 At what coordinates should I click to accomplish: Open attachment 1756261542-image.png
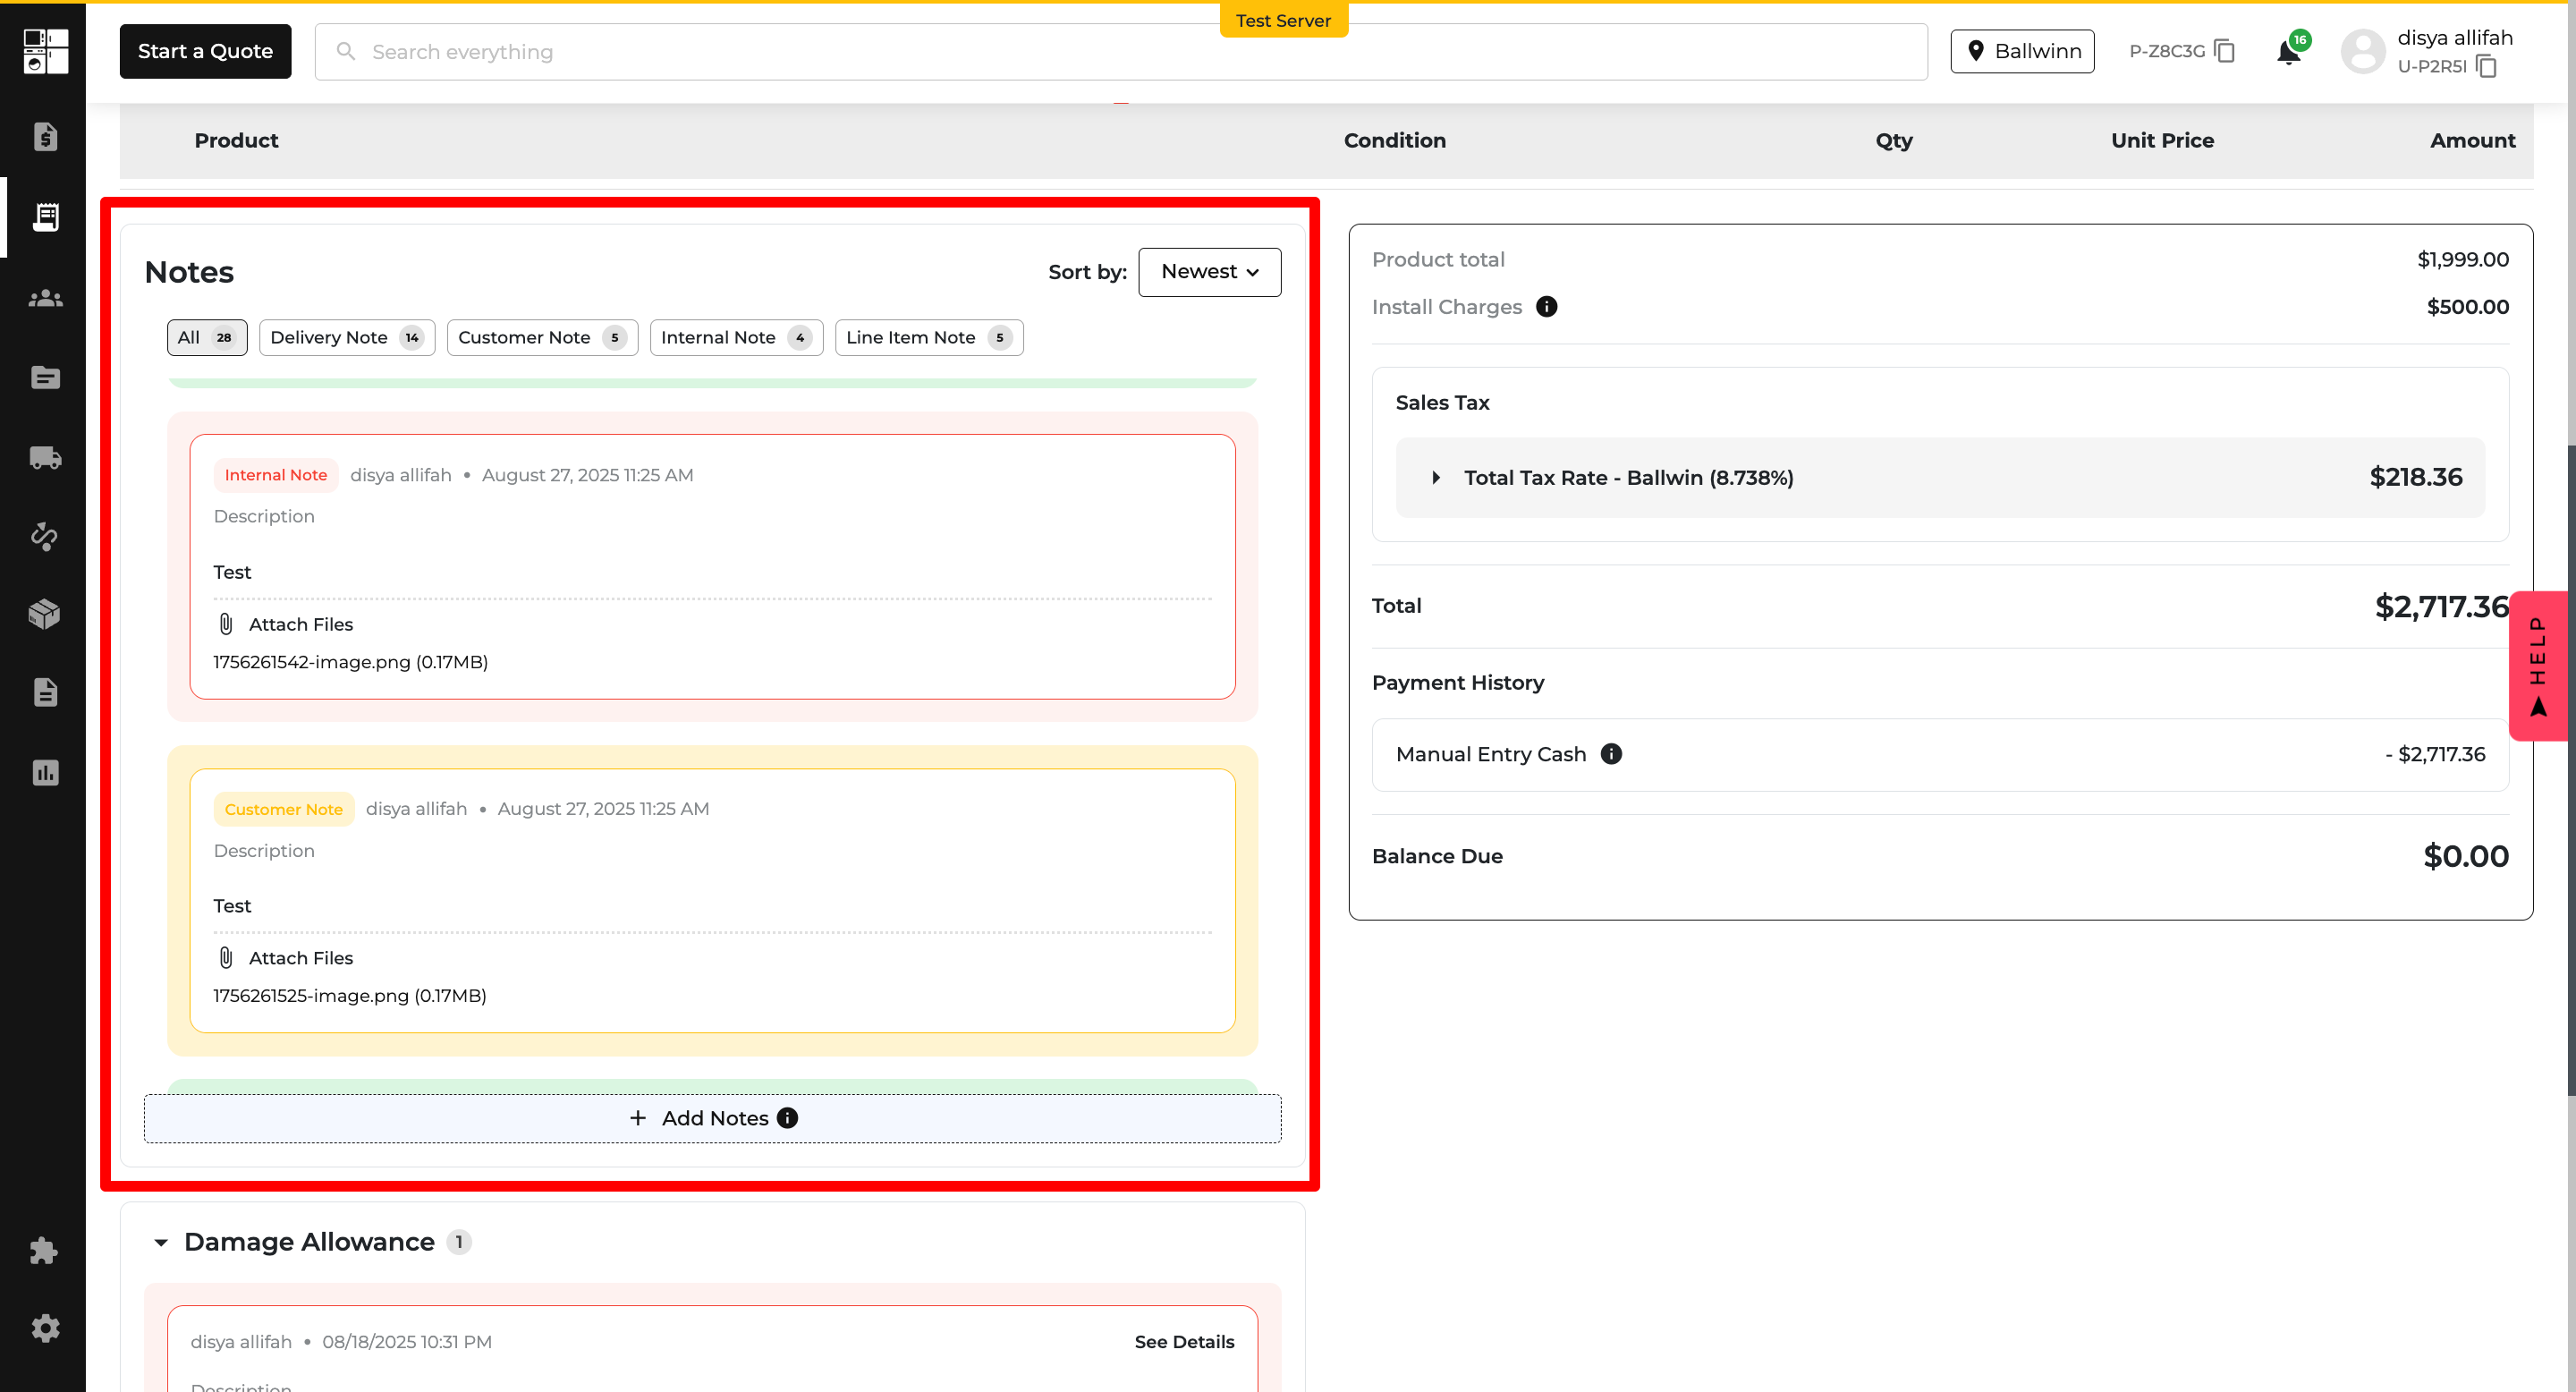(350, 662)
